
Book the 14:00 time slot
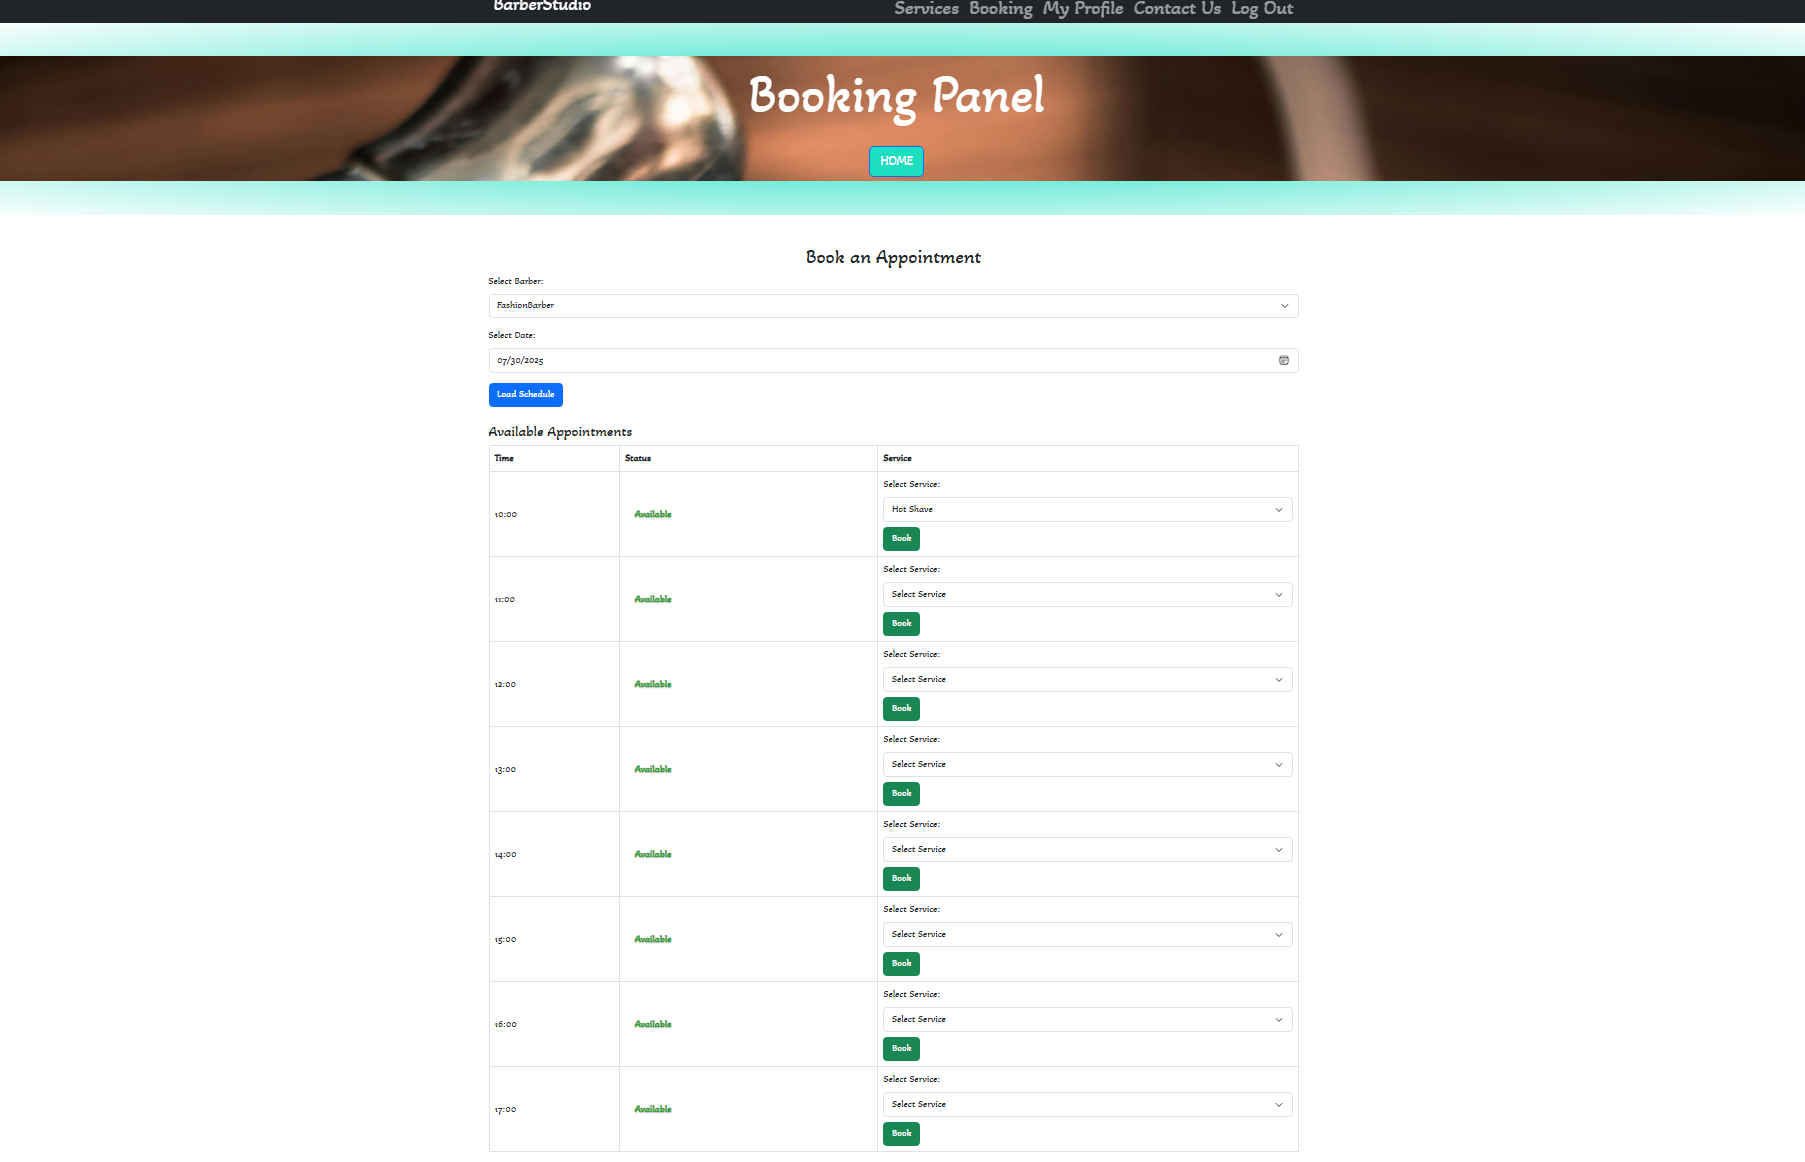click(901, 879)
